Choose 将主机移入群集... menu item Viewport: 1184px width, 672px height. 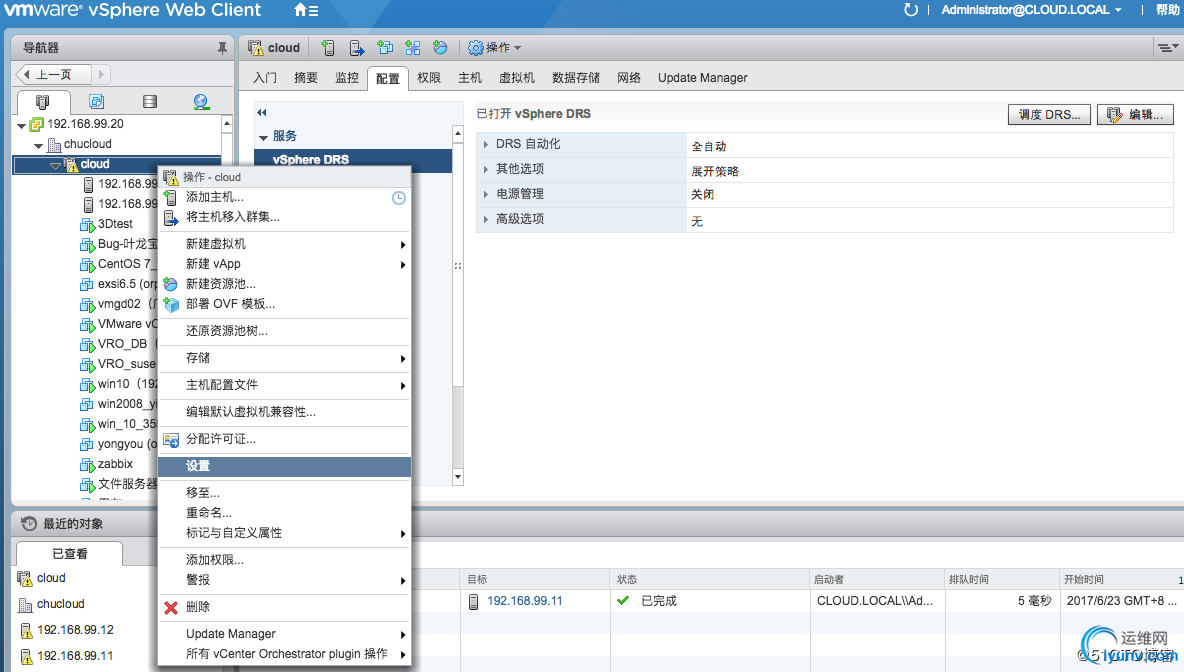coord(285,217)
